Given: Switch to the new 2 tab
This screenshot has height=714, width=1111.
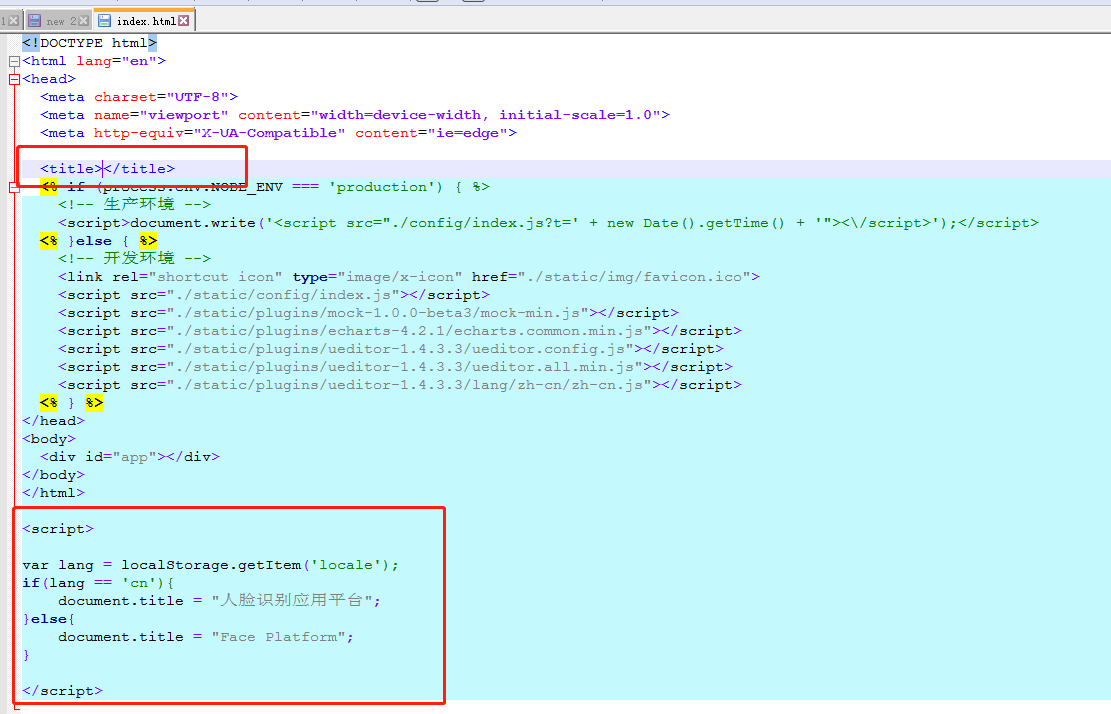Looking at the screenshot, I should tap(60, 21).
